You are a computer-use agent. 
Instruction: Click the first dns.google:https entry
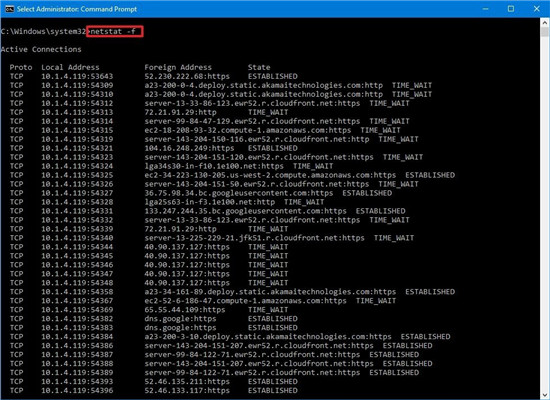[180, 319]
